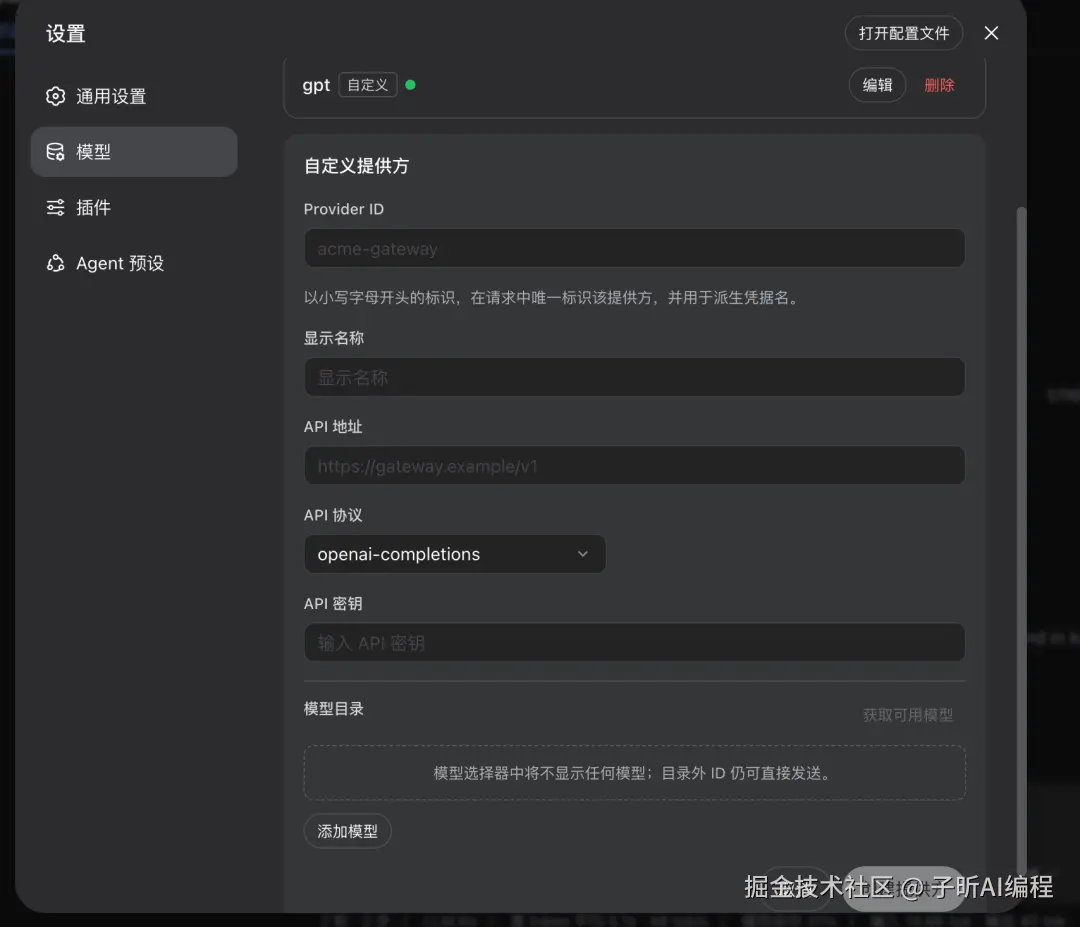Click the 自定义提供方 heading
This screenshot has height=927, width=1080.
point(356,166)
